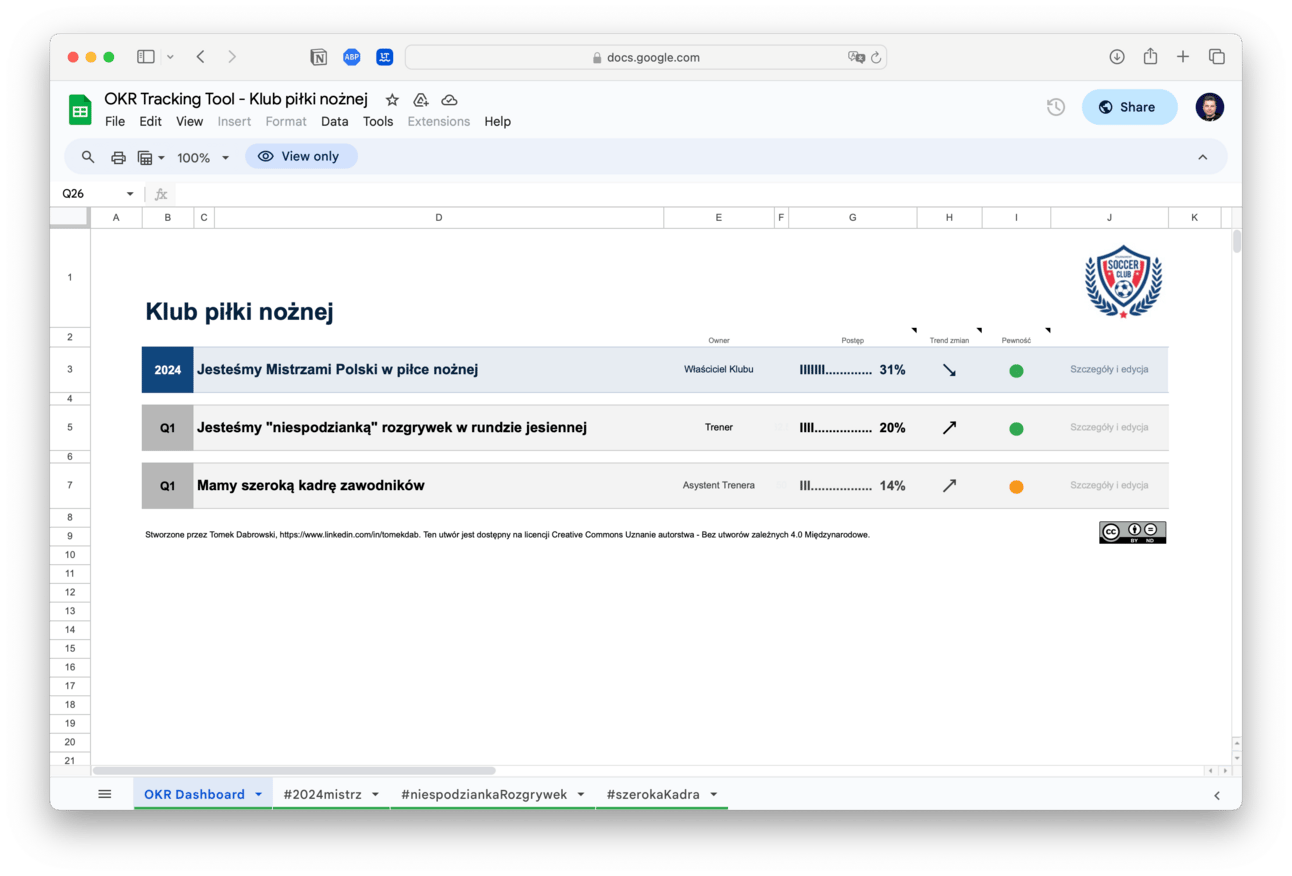Open Szczegóły i edycja for szeroką kadrę row

[x=1109, y=485]
